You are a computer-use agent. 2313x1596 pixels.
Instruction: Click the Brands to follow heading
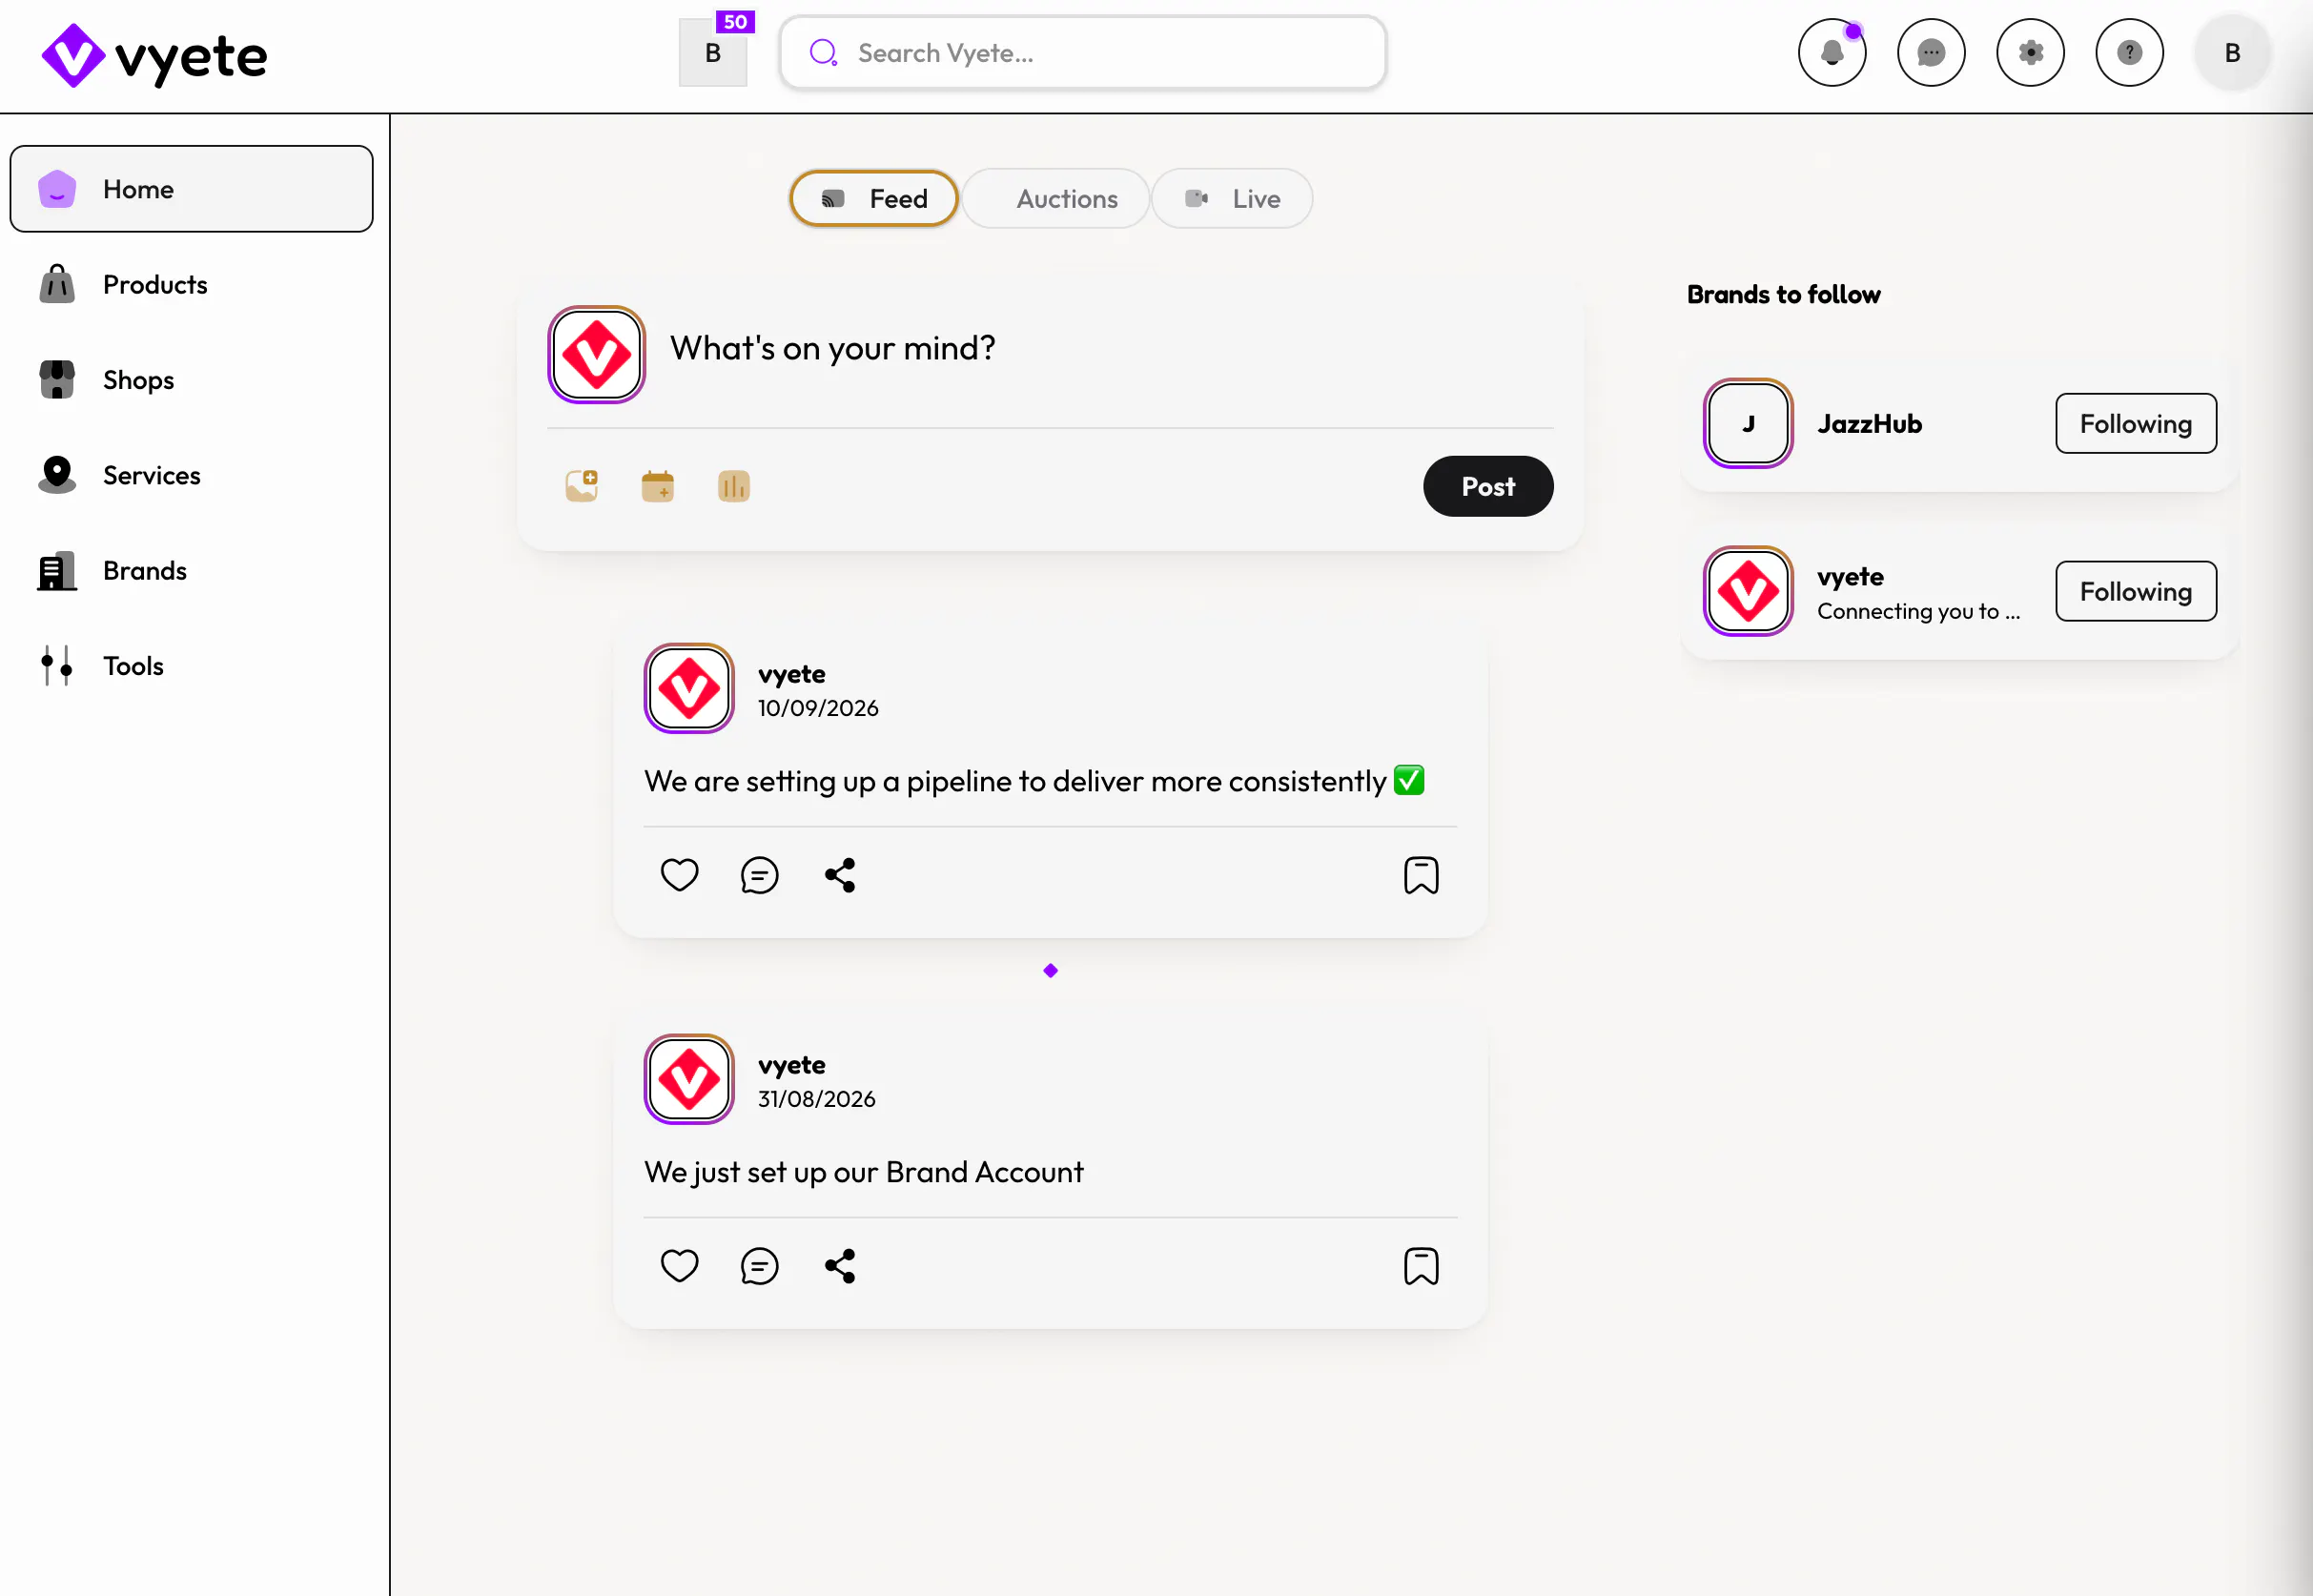point(1784,295)
